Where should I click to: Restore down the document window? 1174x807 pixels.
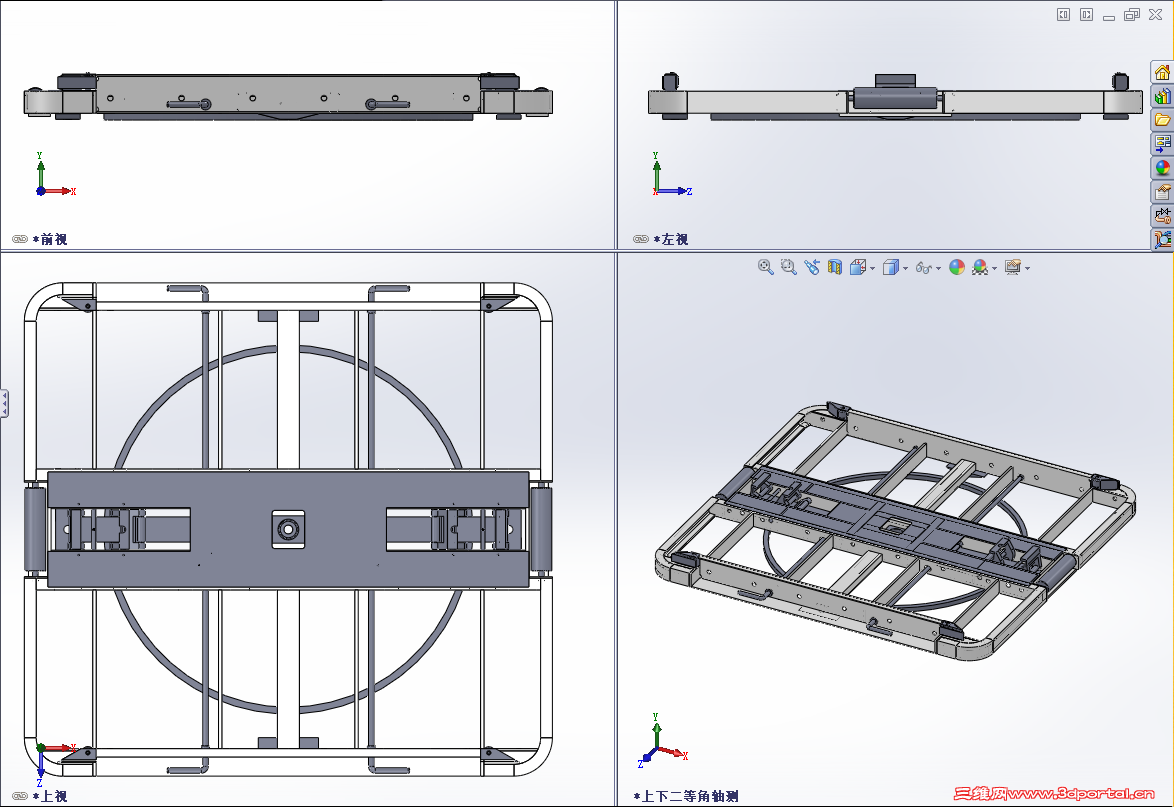pos(1132,14)
